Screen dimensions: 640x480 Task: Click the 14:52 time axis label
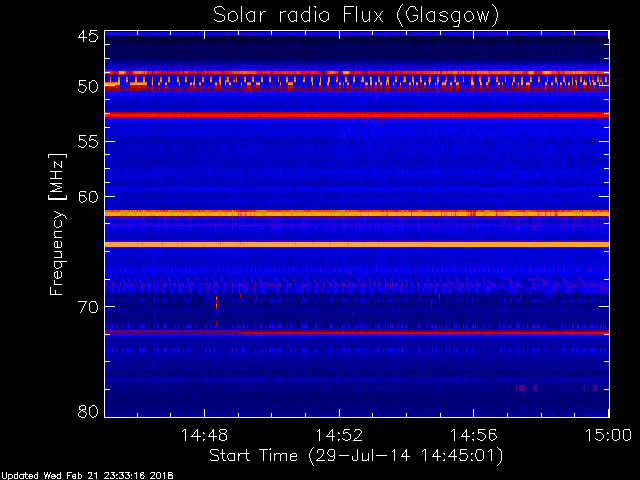pos(339,435)
